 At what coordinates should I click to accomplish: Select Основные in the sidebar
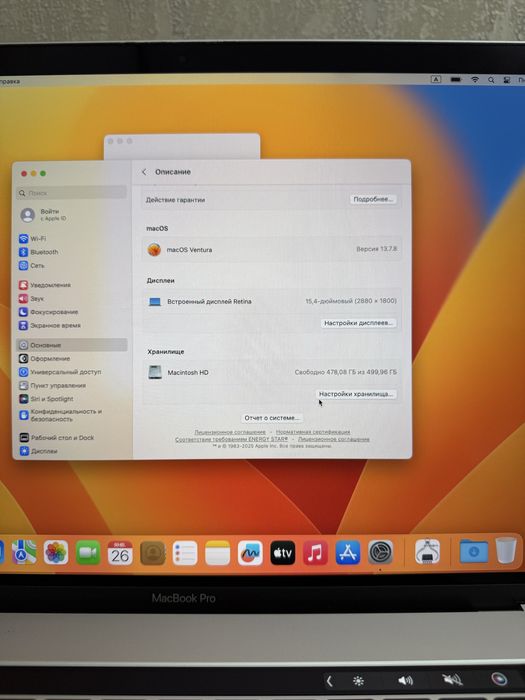tap(71, 345)
